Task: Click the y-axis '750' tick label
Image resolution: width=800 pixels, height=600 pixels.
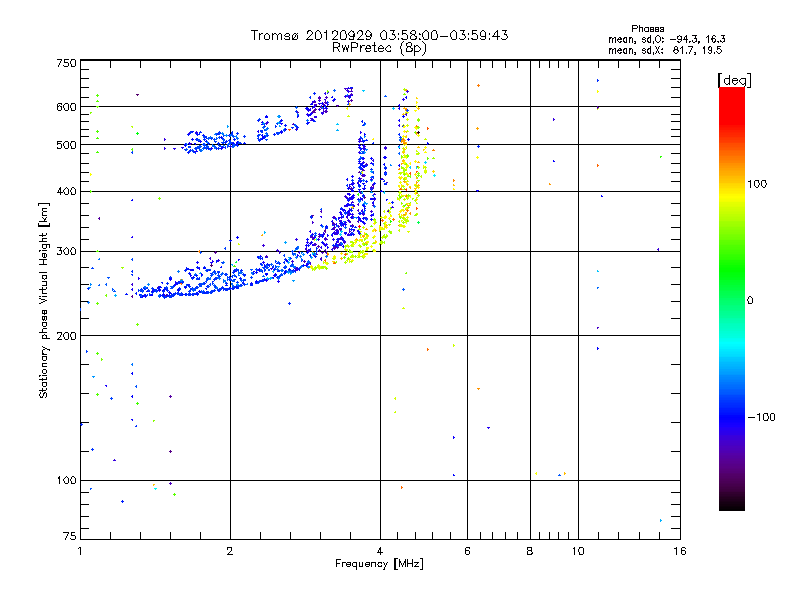Action: click(66, 63)
